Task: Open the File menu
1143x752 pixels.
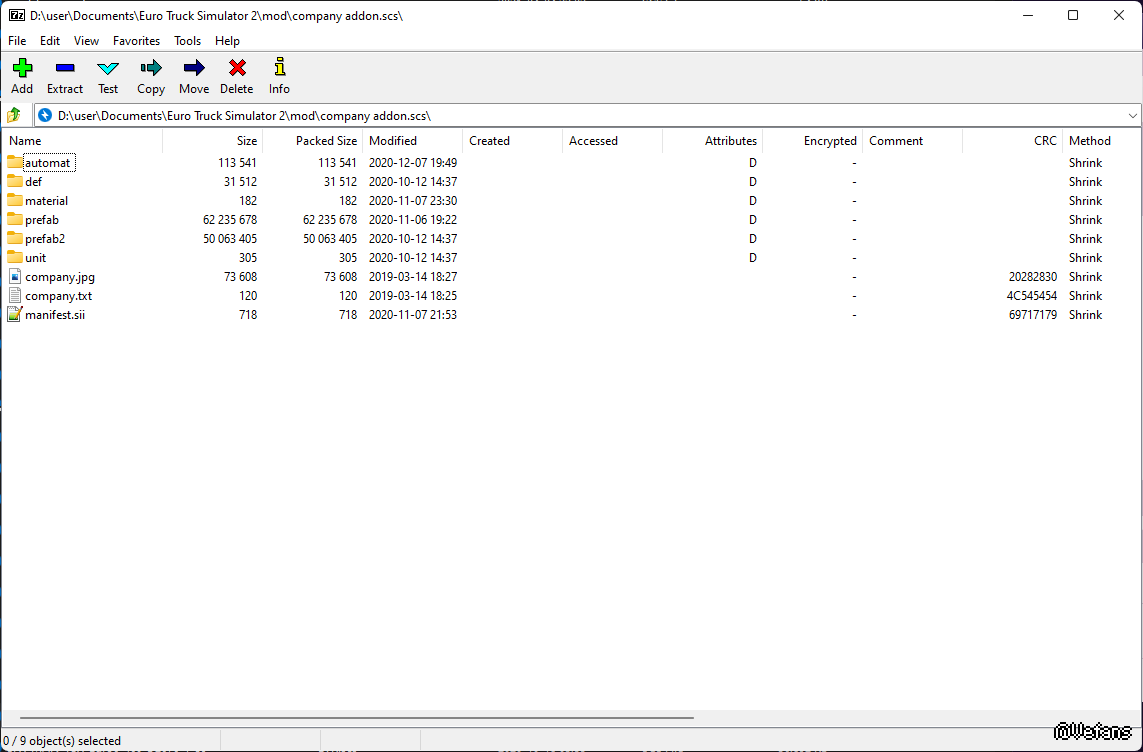Action: pyautogui.click(x=17, y=41)
